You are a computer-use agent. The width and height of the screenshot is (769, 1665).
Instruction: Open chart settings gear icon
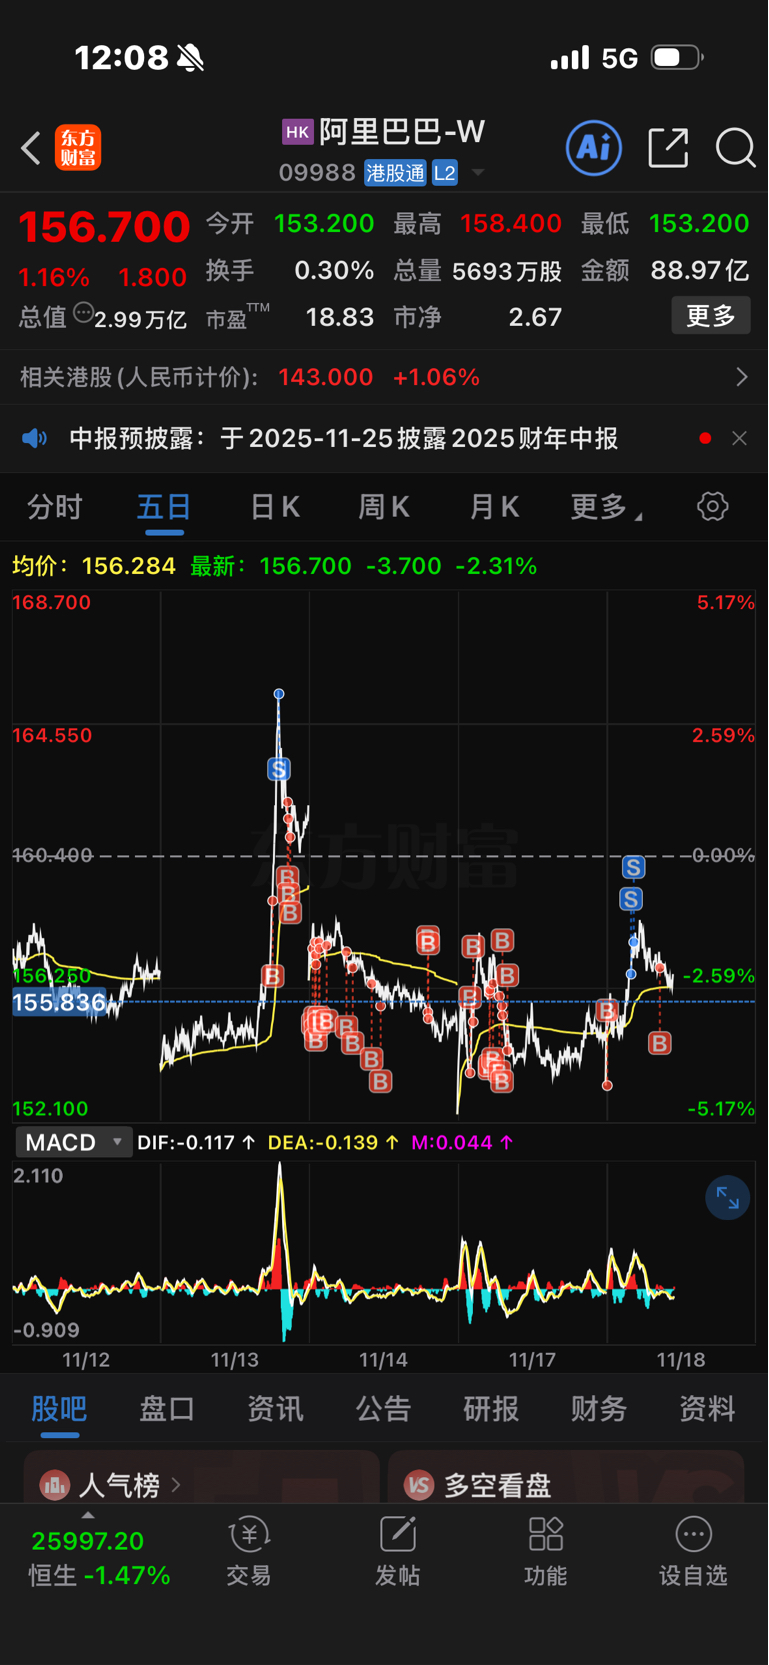point(712,506)
